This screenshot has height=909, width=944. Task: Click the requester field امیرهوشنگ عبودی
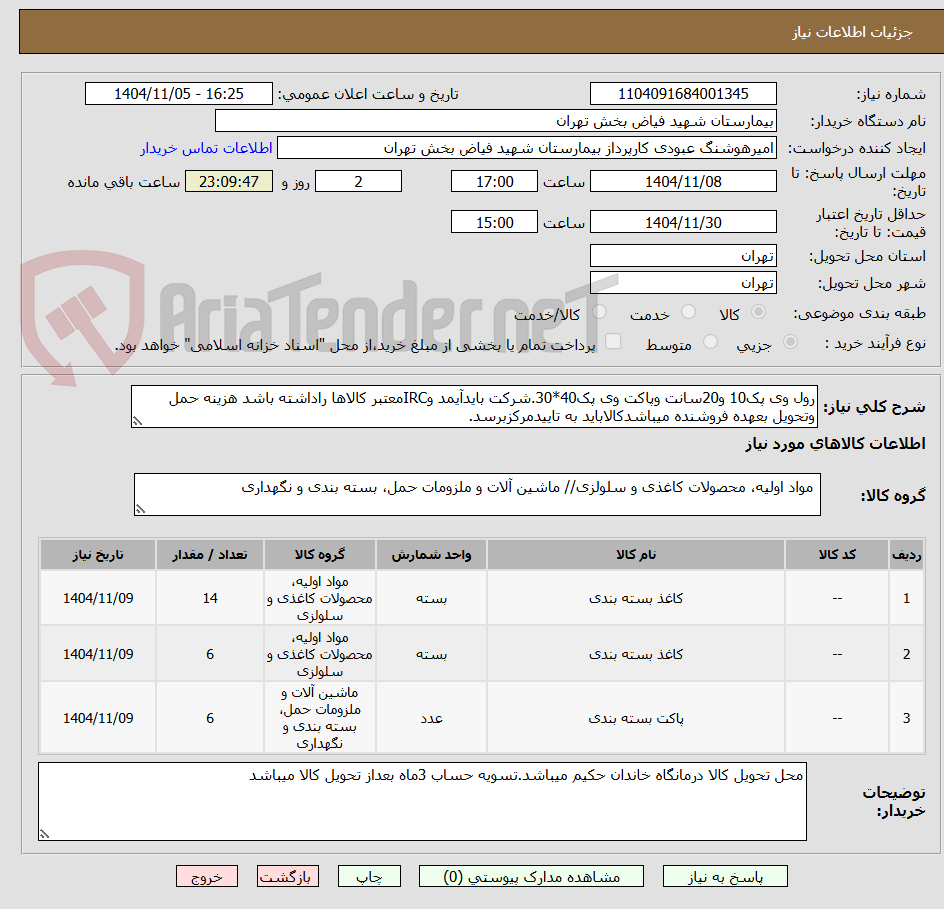click(x=527, y=148)
